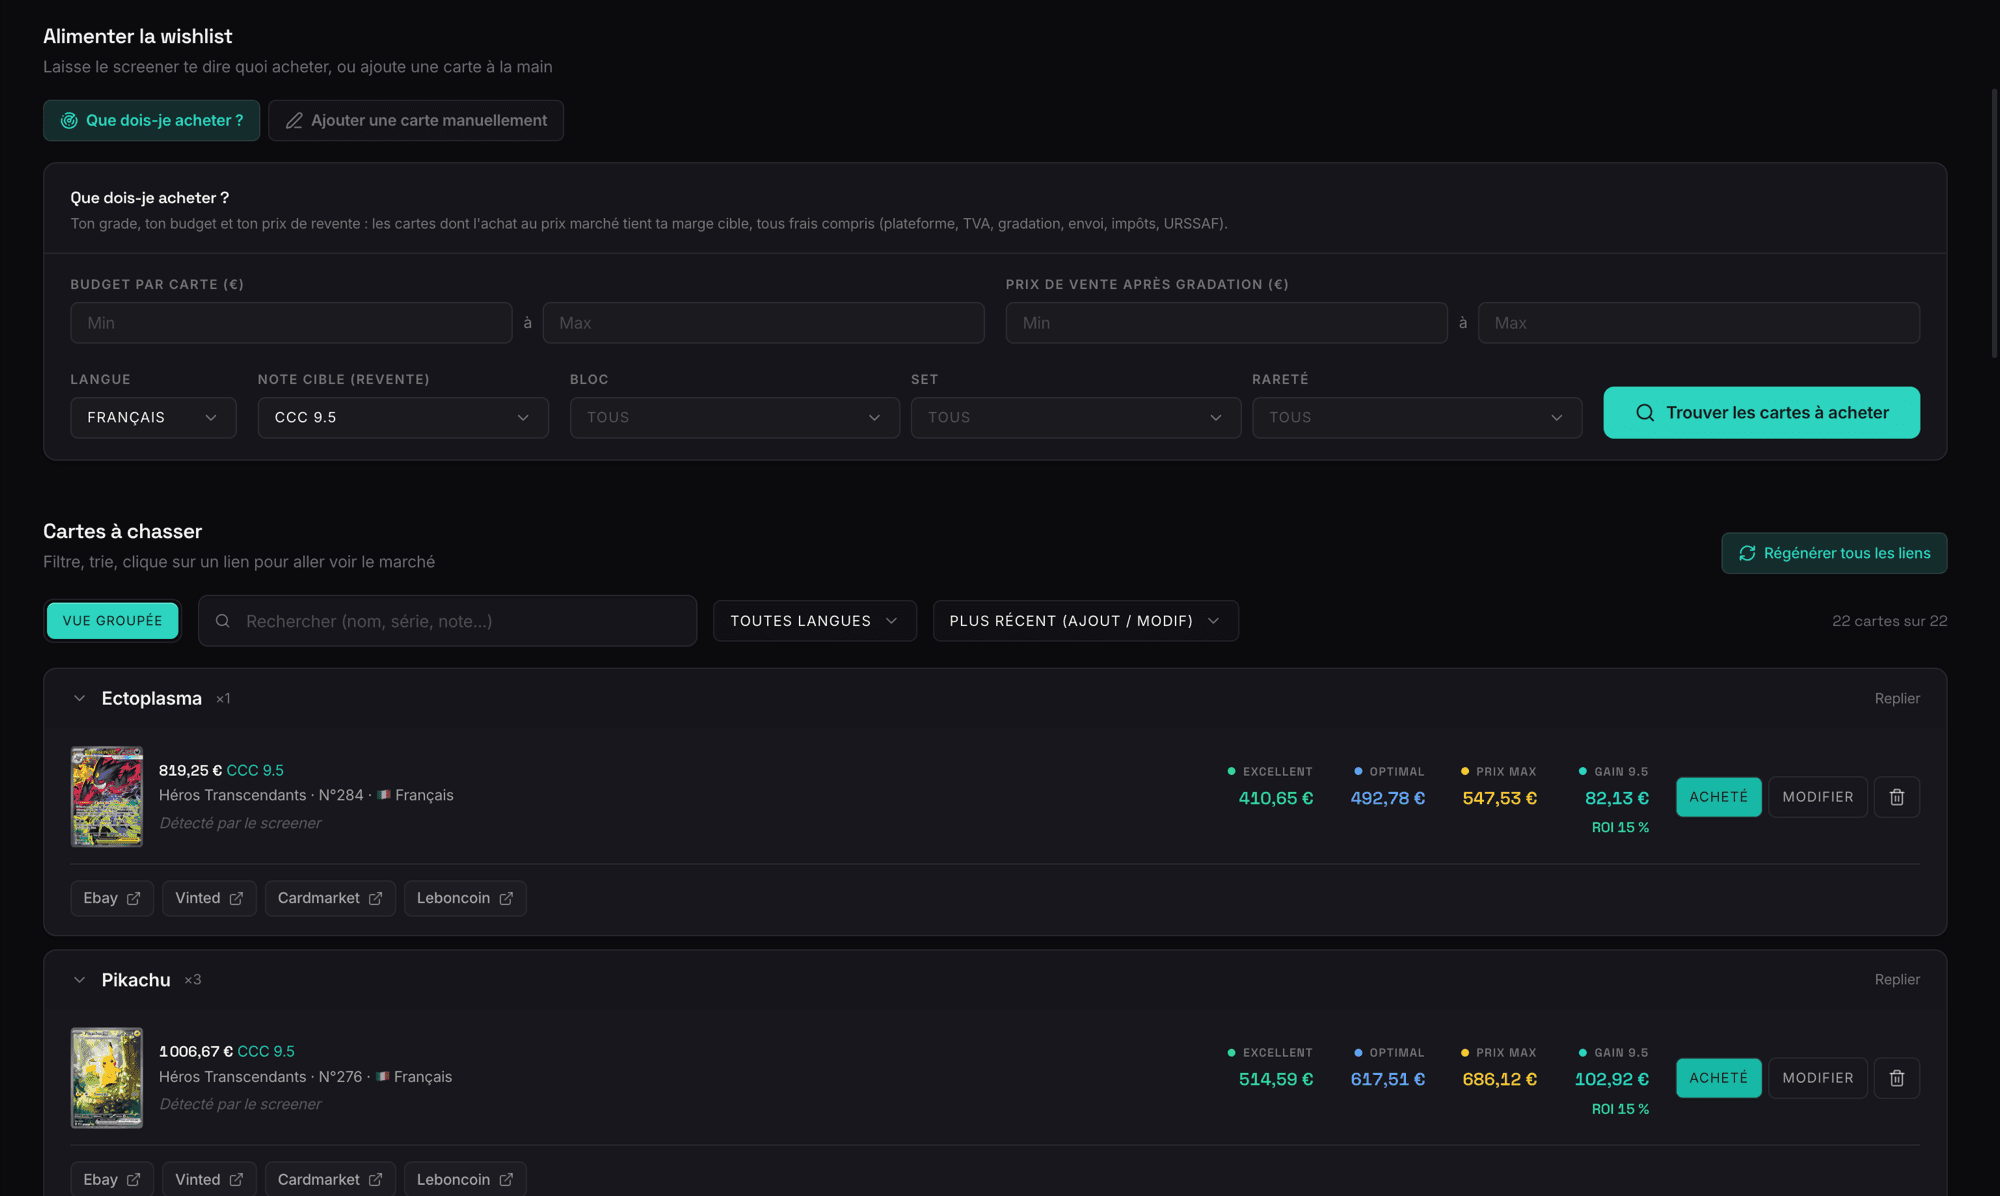Toggle the Vue groupée view

(x=112, y=621)
